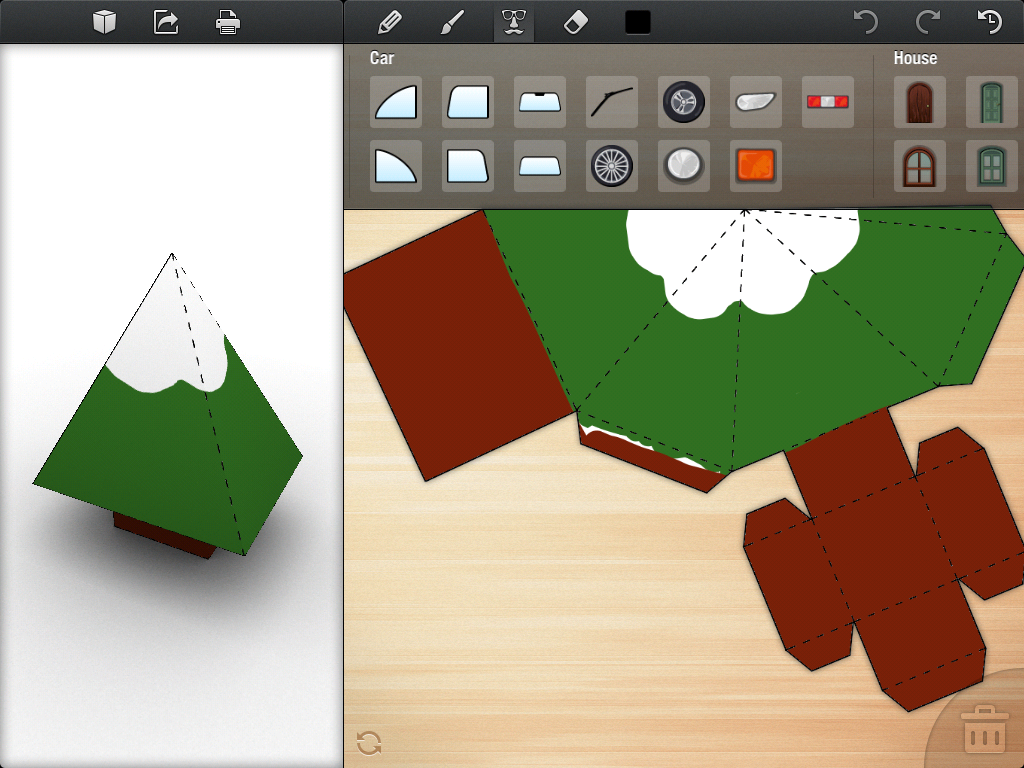This screenshot has width=1024, height=768.
Task: Open the black color swatch
Action: 637,22
